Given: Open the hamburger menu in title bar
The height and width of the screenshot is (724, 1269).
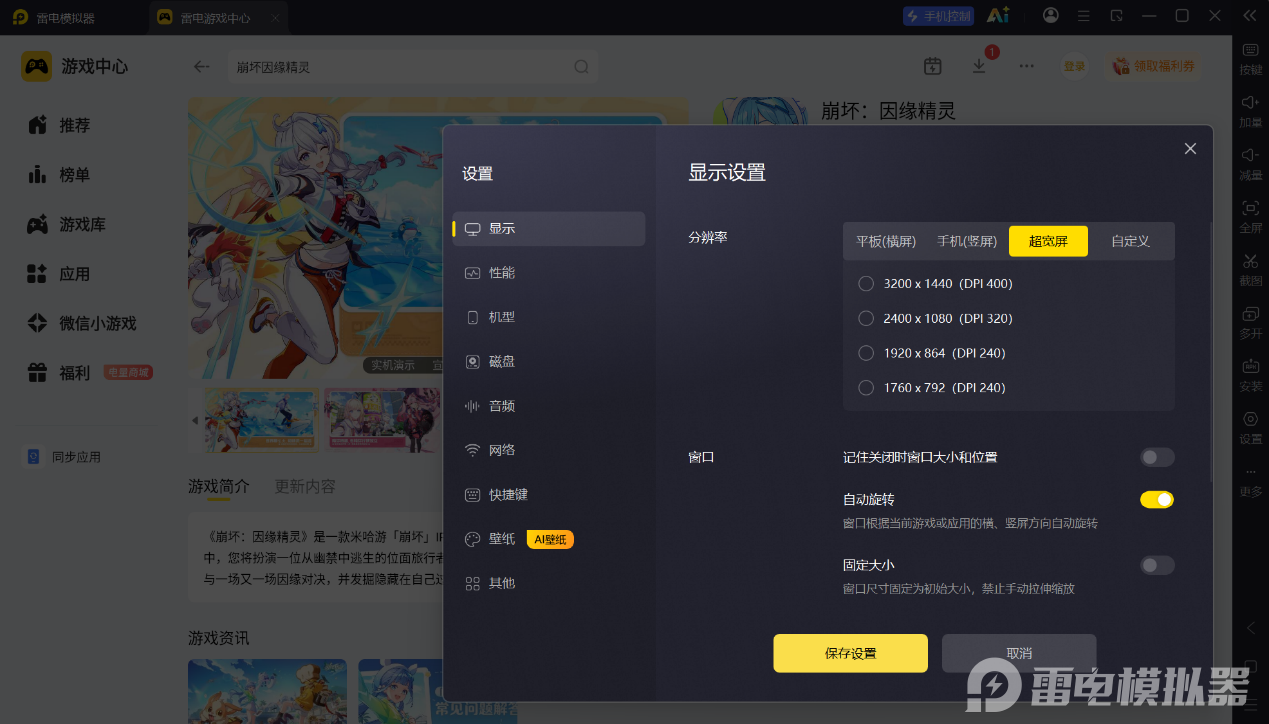Looking at the screenshot, I should pyautogui.click(x=1083, y=16).
